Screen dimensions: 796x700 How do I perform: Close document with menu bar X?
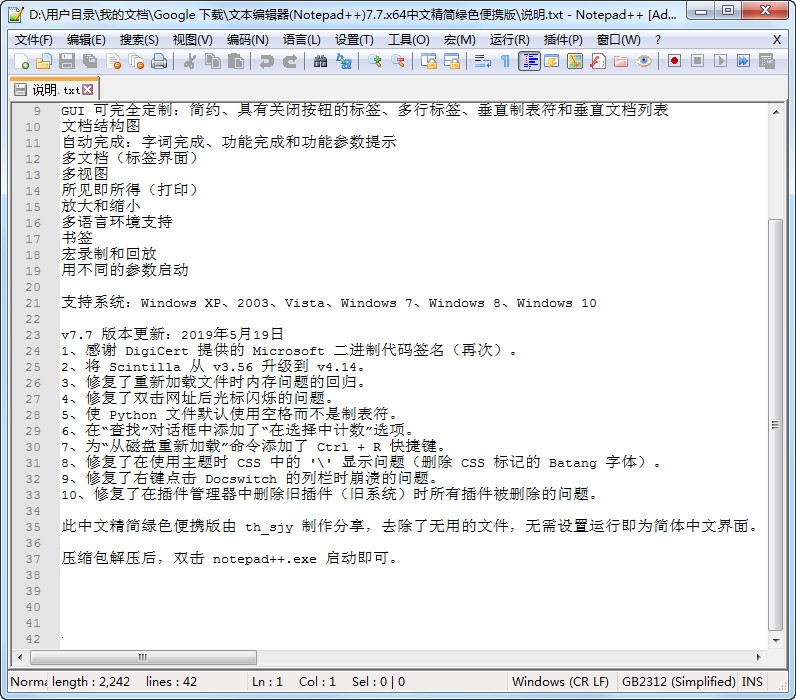(x=777, y=40)
